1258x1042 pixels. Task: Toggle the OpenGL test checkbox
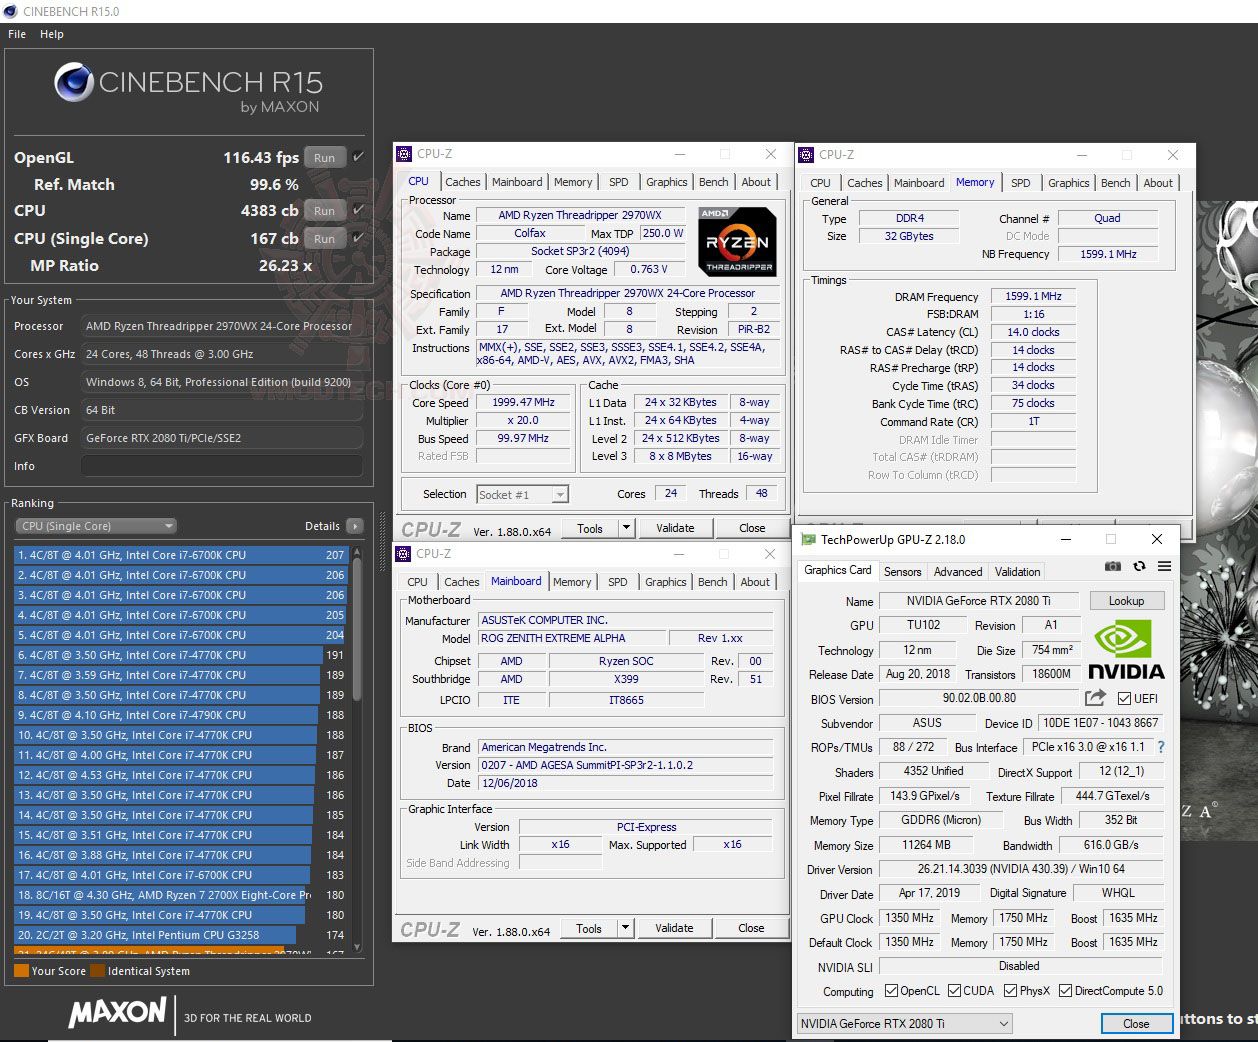point(358,156)
